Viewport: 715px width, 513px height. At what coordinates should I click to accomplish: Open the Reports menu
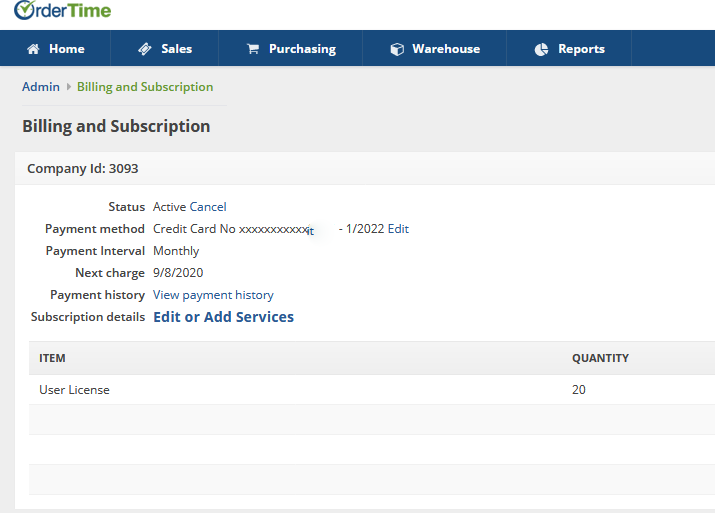(569, 48)
